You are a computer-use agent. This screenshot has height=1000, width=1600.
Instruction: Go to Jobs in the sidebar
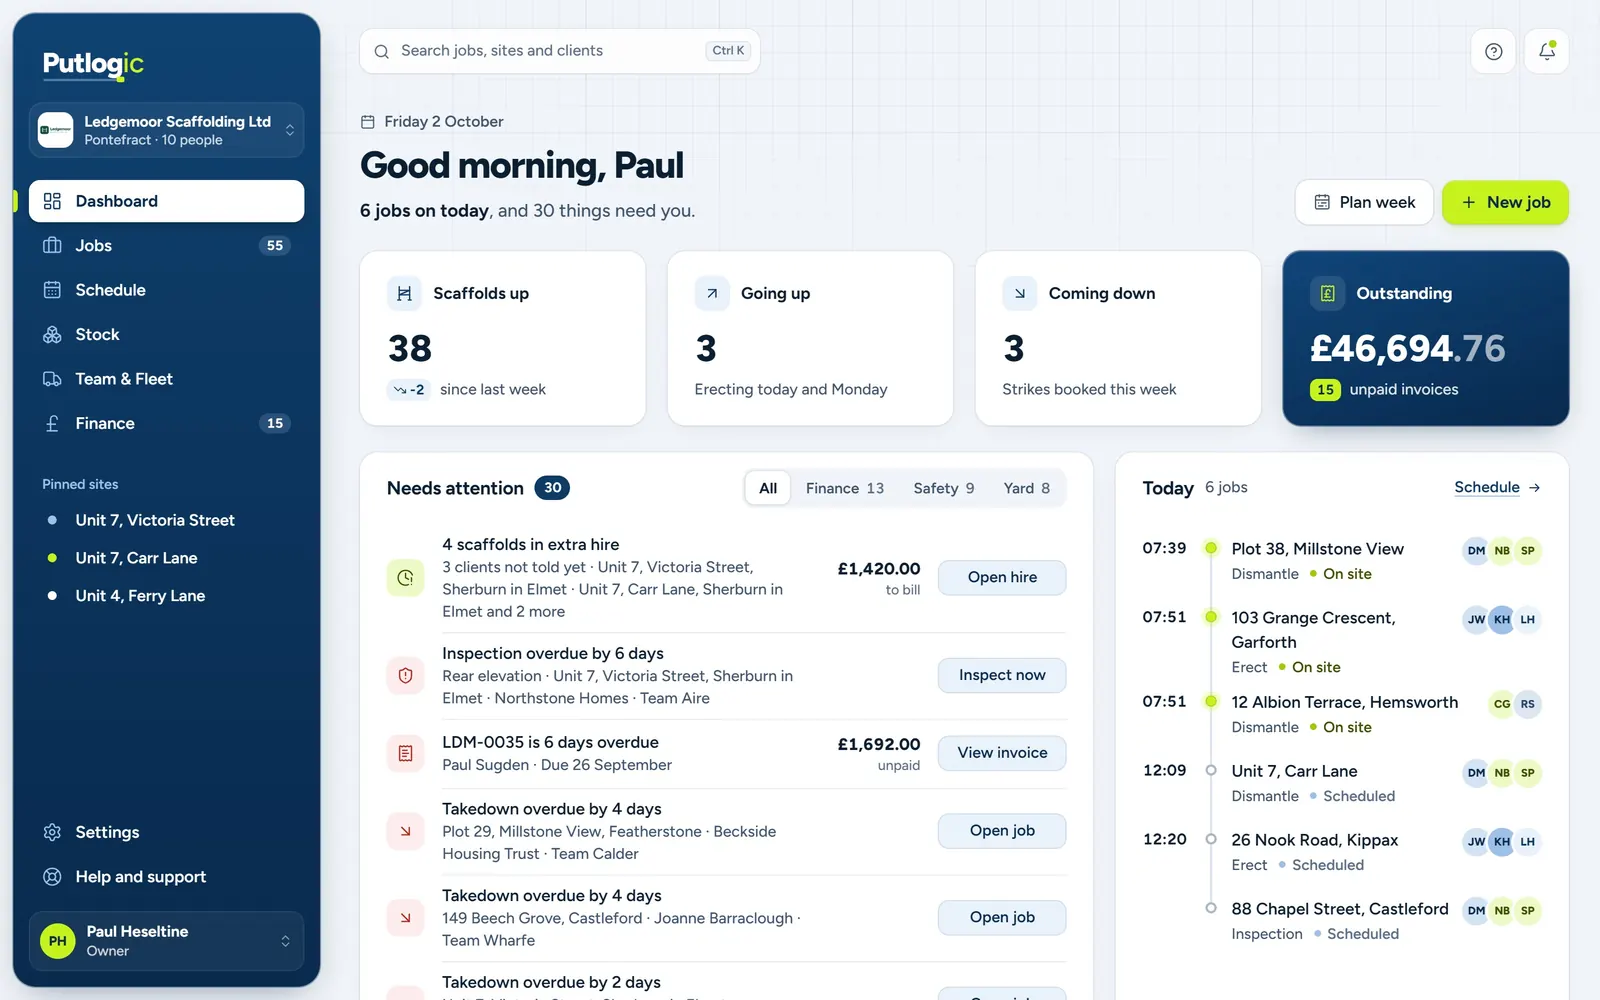(166, 246)
